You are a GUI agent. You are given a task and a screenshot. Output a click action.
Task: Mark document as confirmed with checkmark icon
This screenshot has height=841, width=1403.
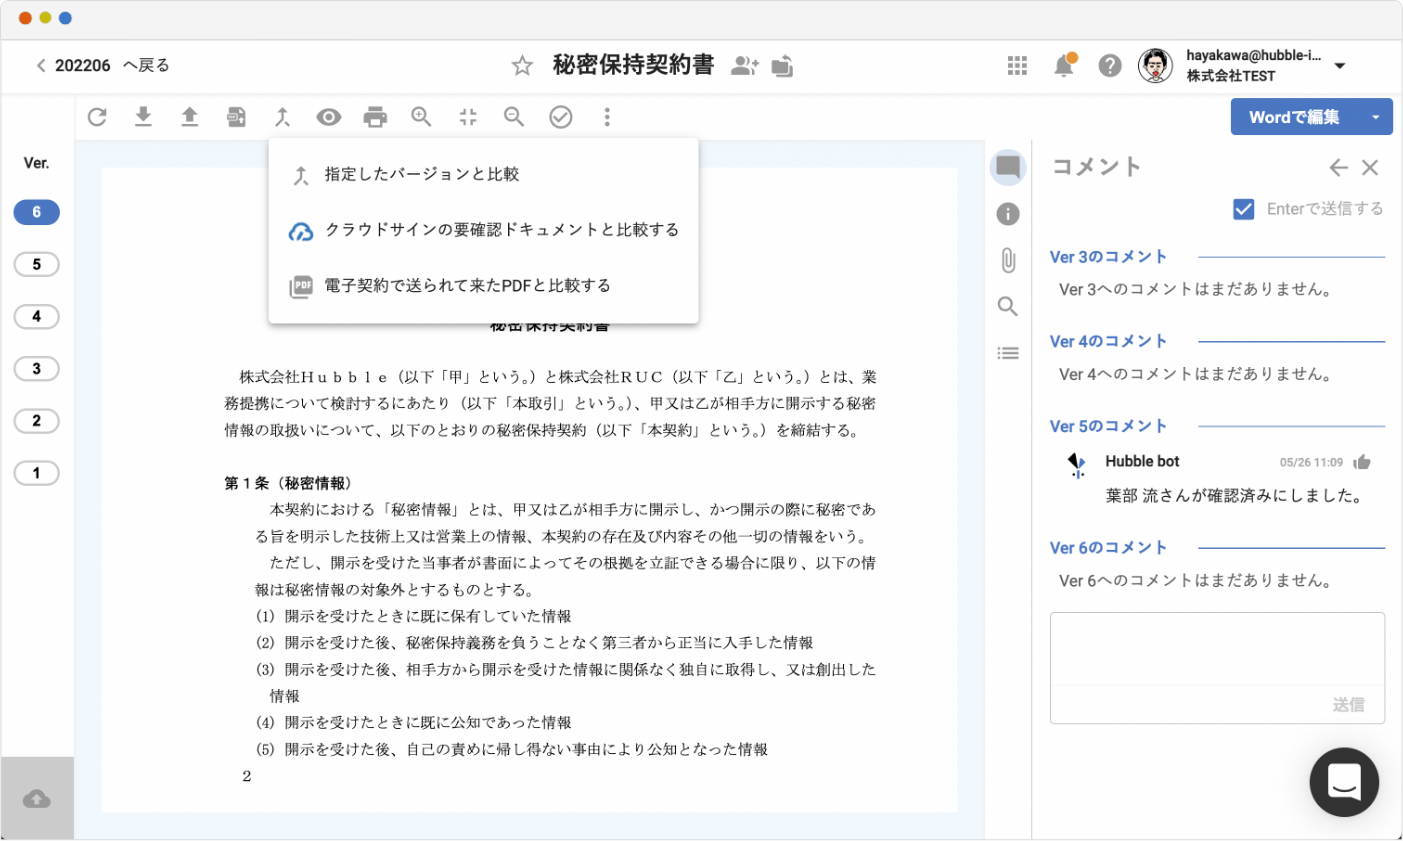(561, 117)
